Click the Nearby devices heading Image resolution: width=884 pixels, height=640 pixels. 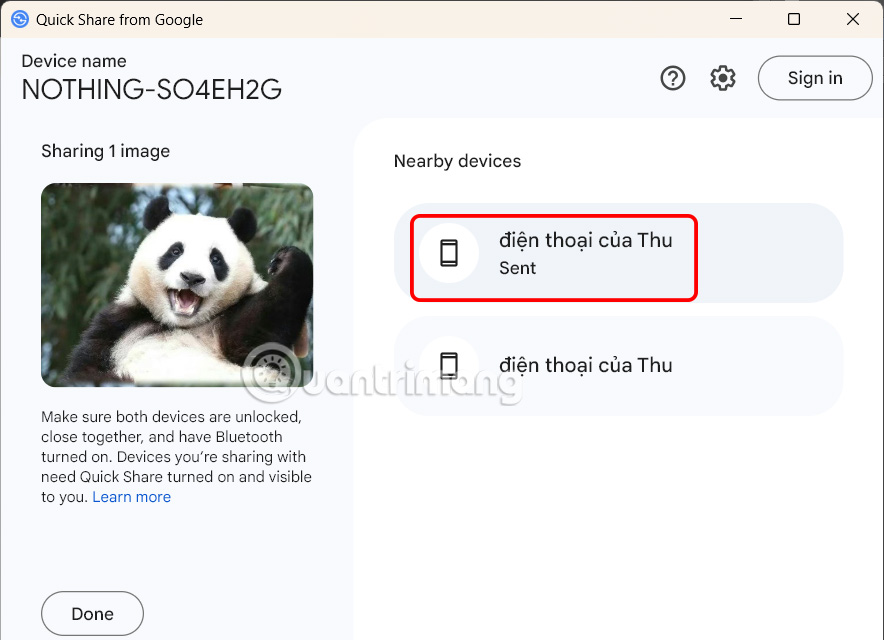pos(457,161)
